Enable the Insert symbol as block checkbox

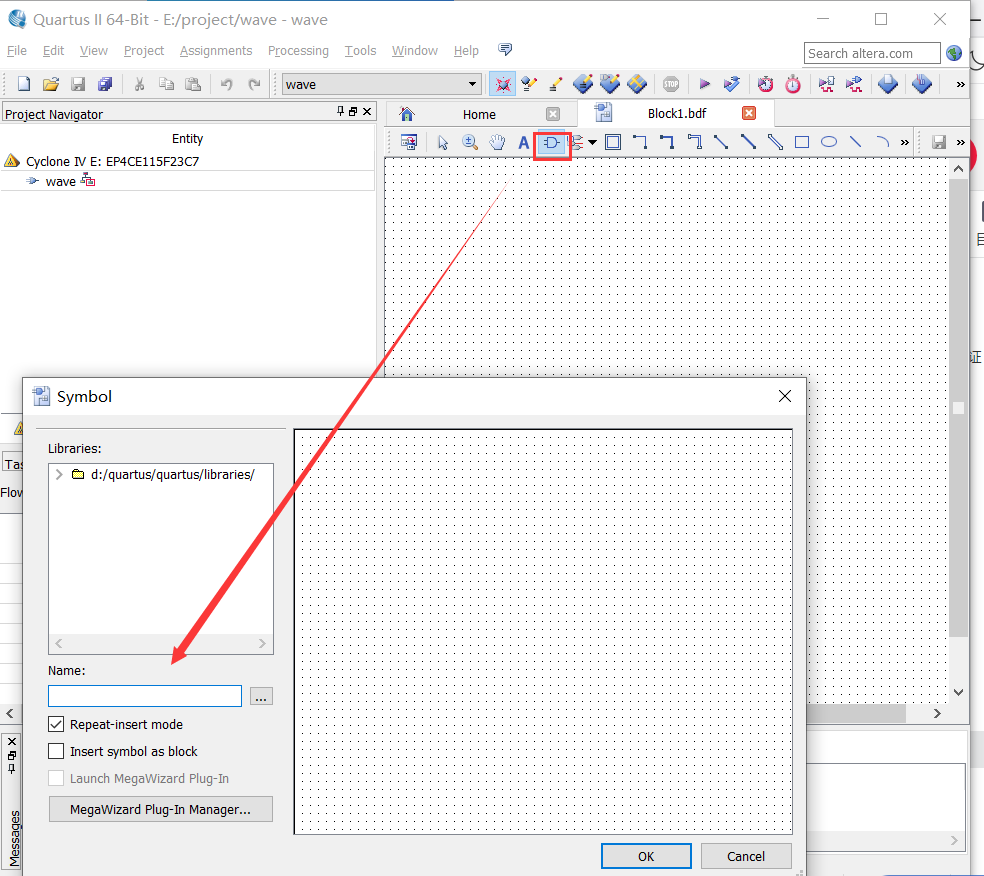(x=56, y=751)
